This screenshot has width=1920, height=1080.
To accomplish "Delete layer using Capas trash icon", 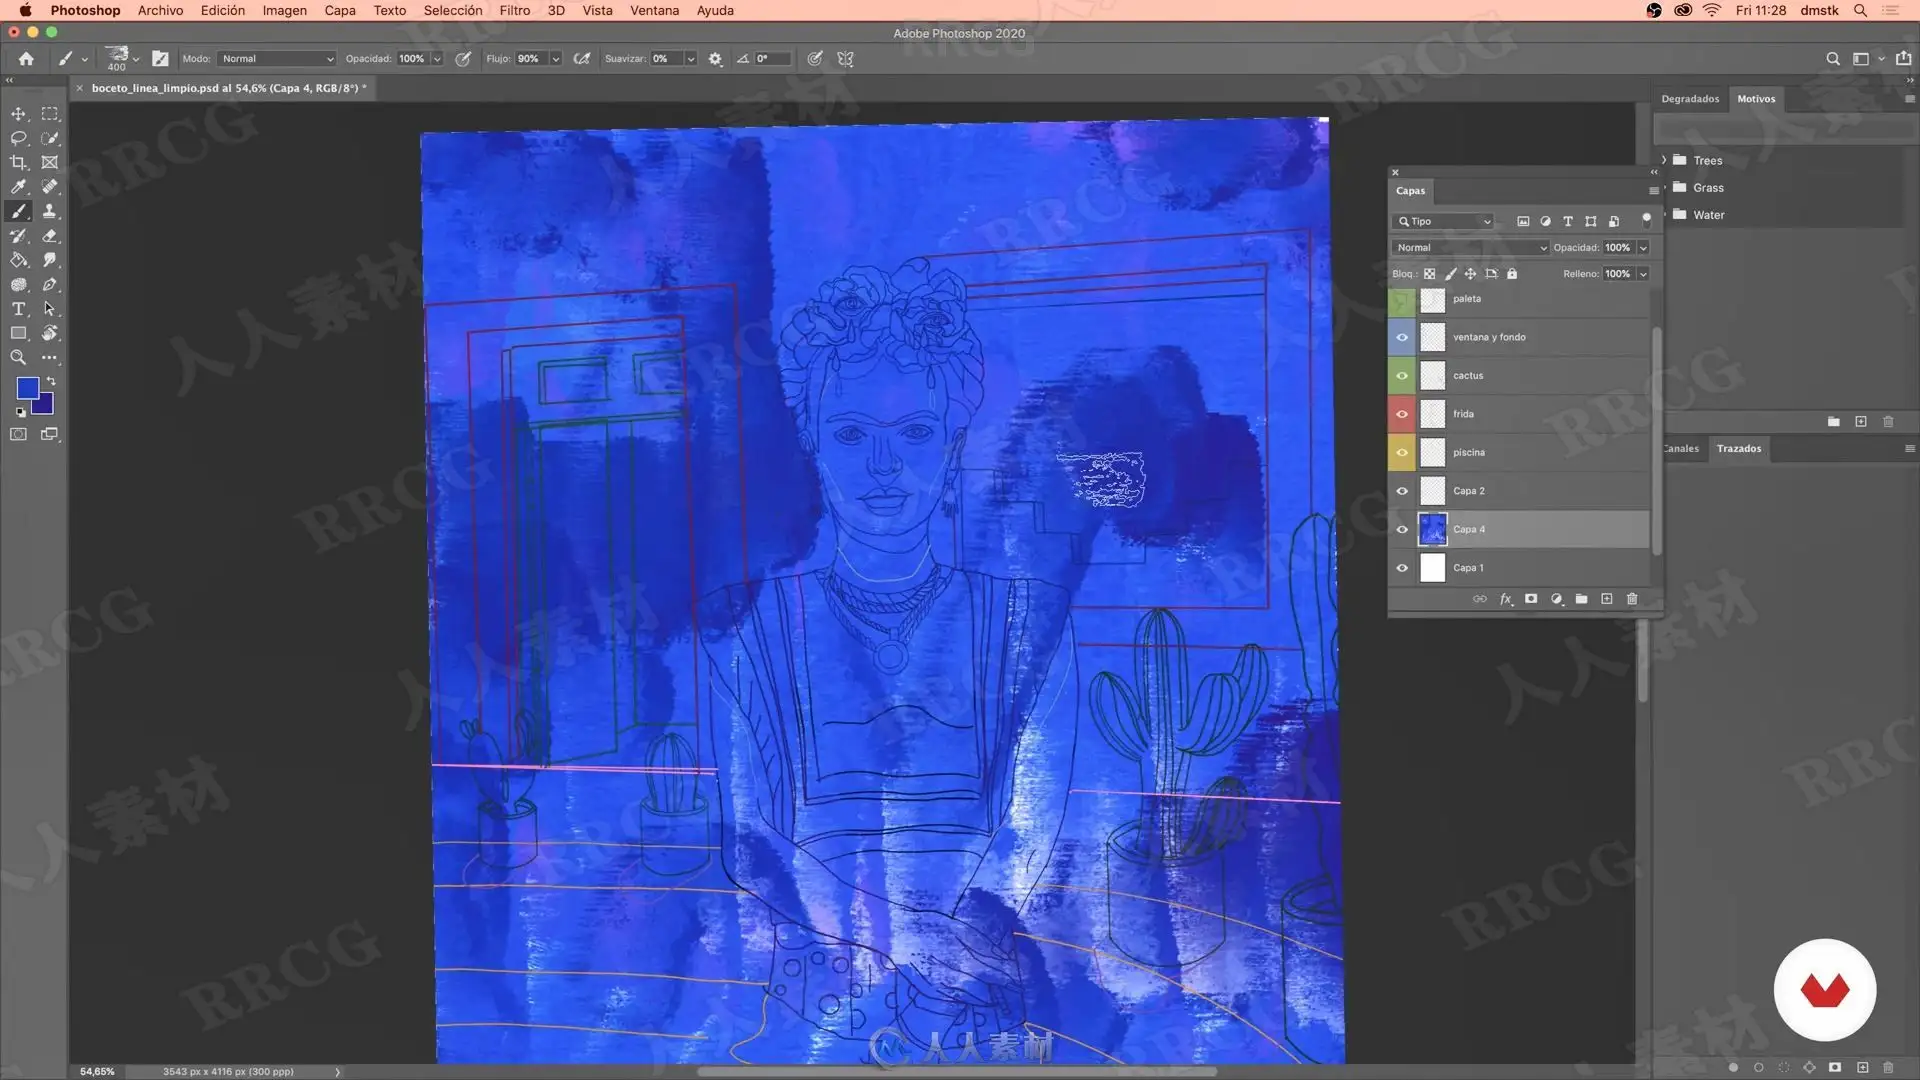I will tap(1632, 599).
